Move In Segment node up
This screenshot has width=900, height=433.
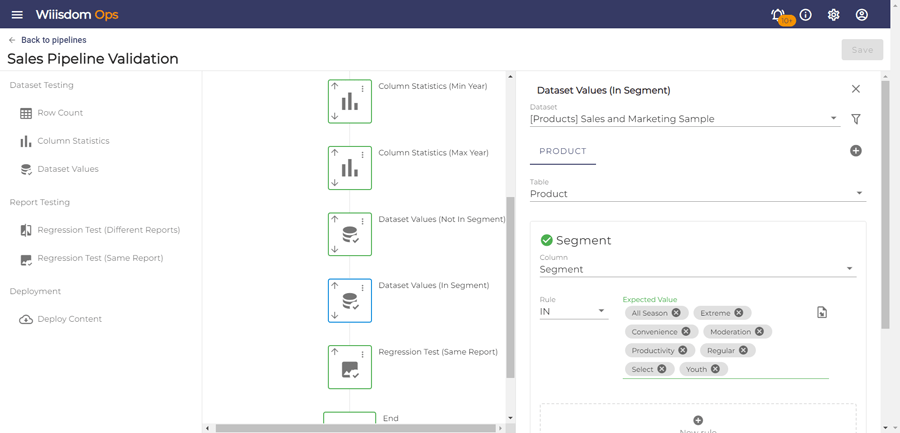(335, 285)
